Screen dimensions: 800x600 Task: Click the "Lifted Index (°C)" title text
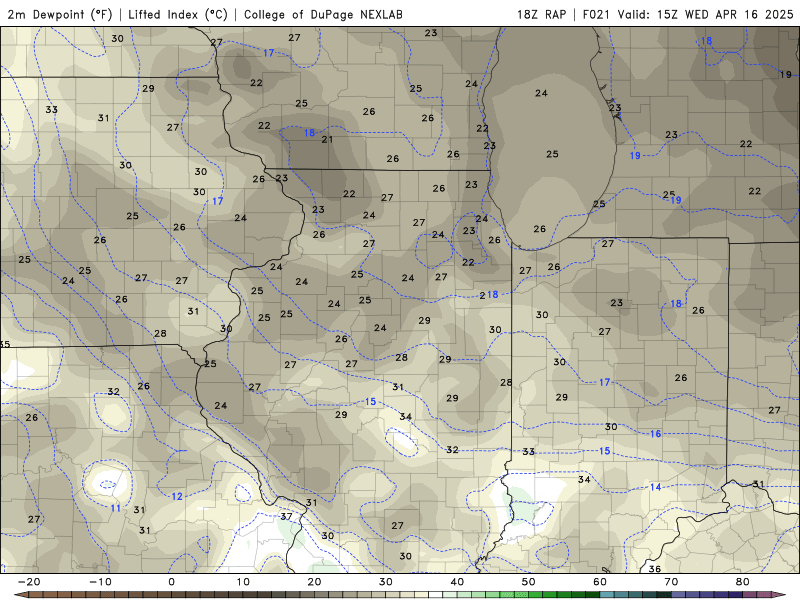(x=178, y=14)
